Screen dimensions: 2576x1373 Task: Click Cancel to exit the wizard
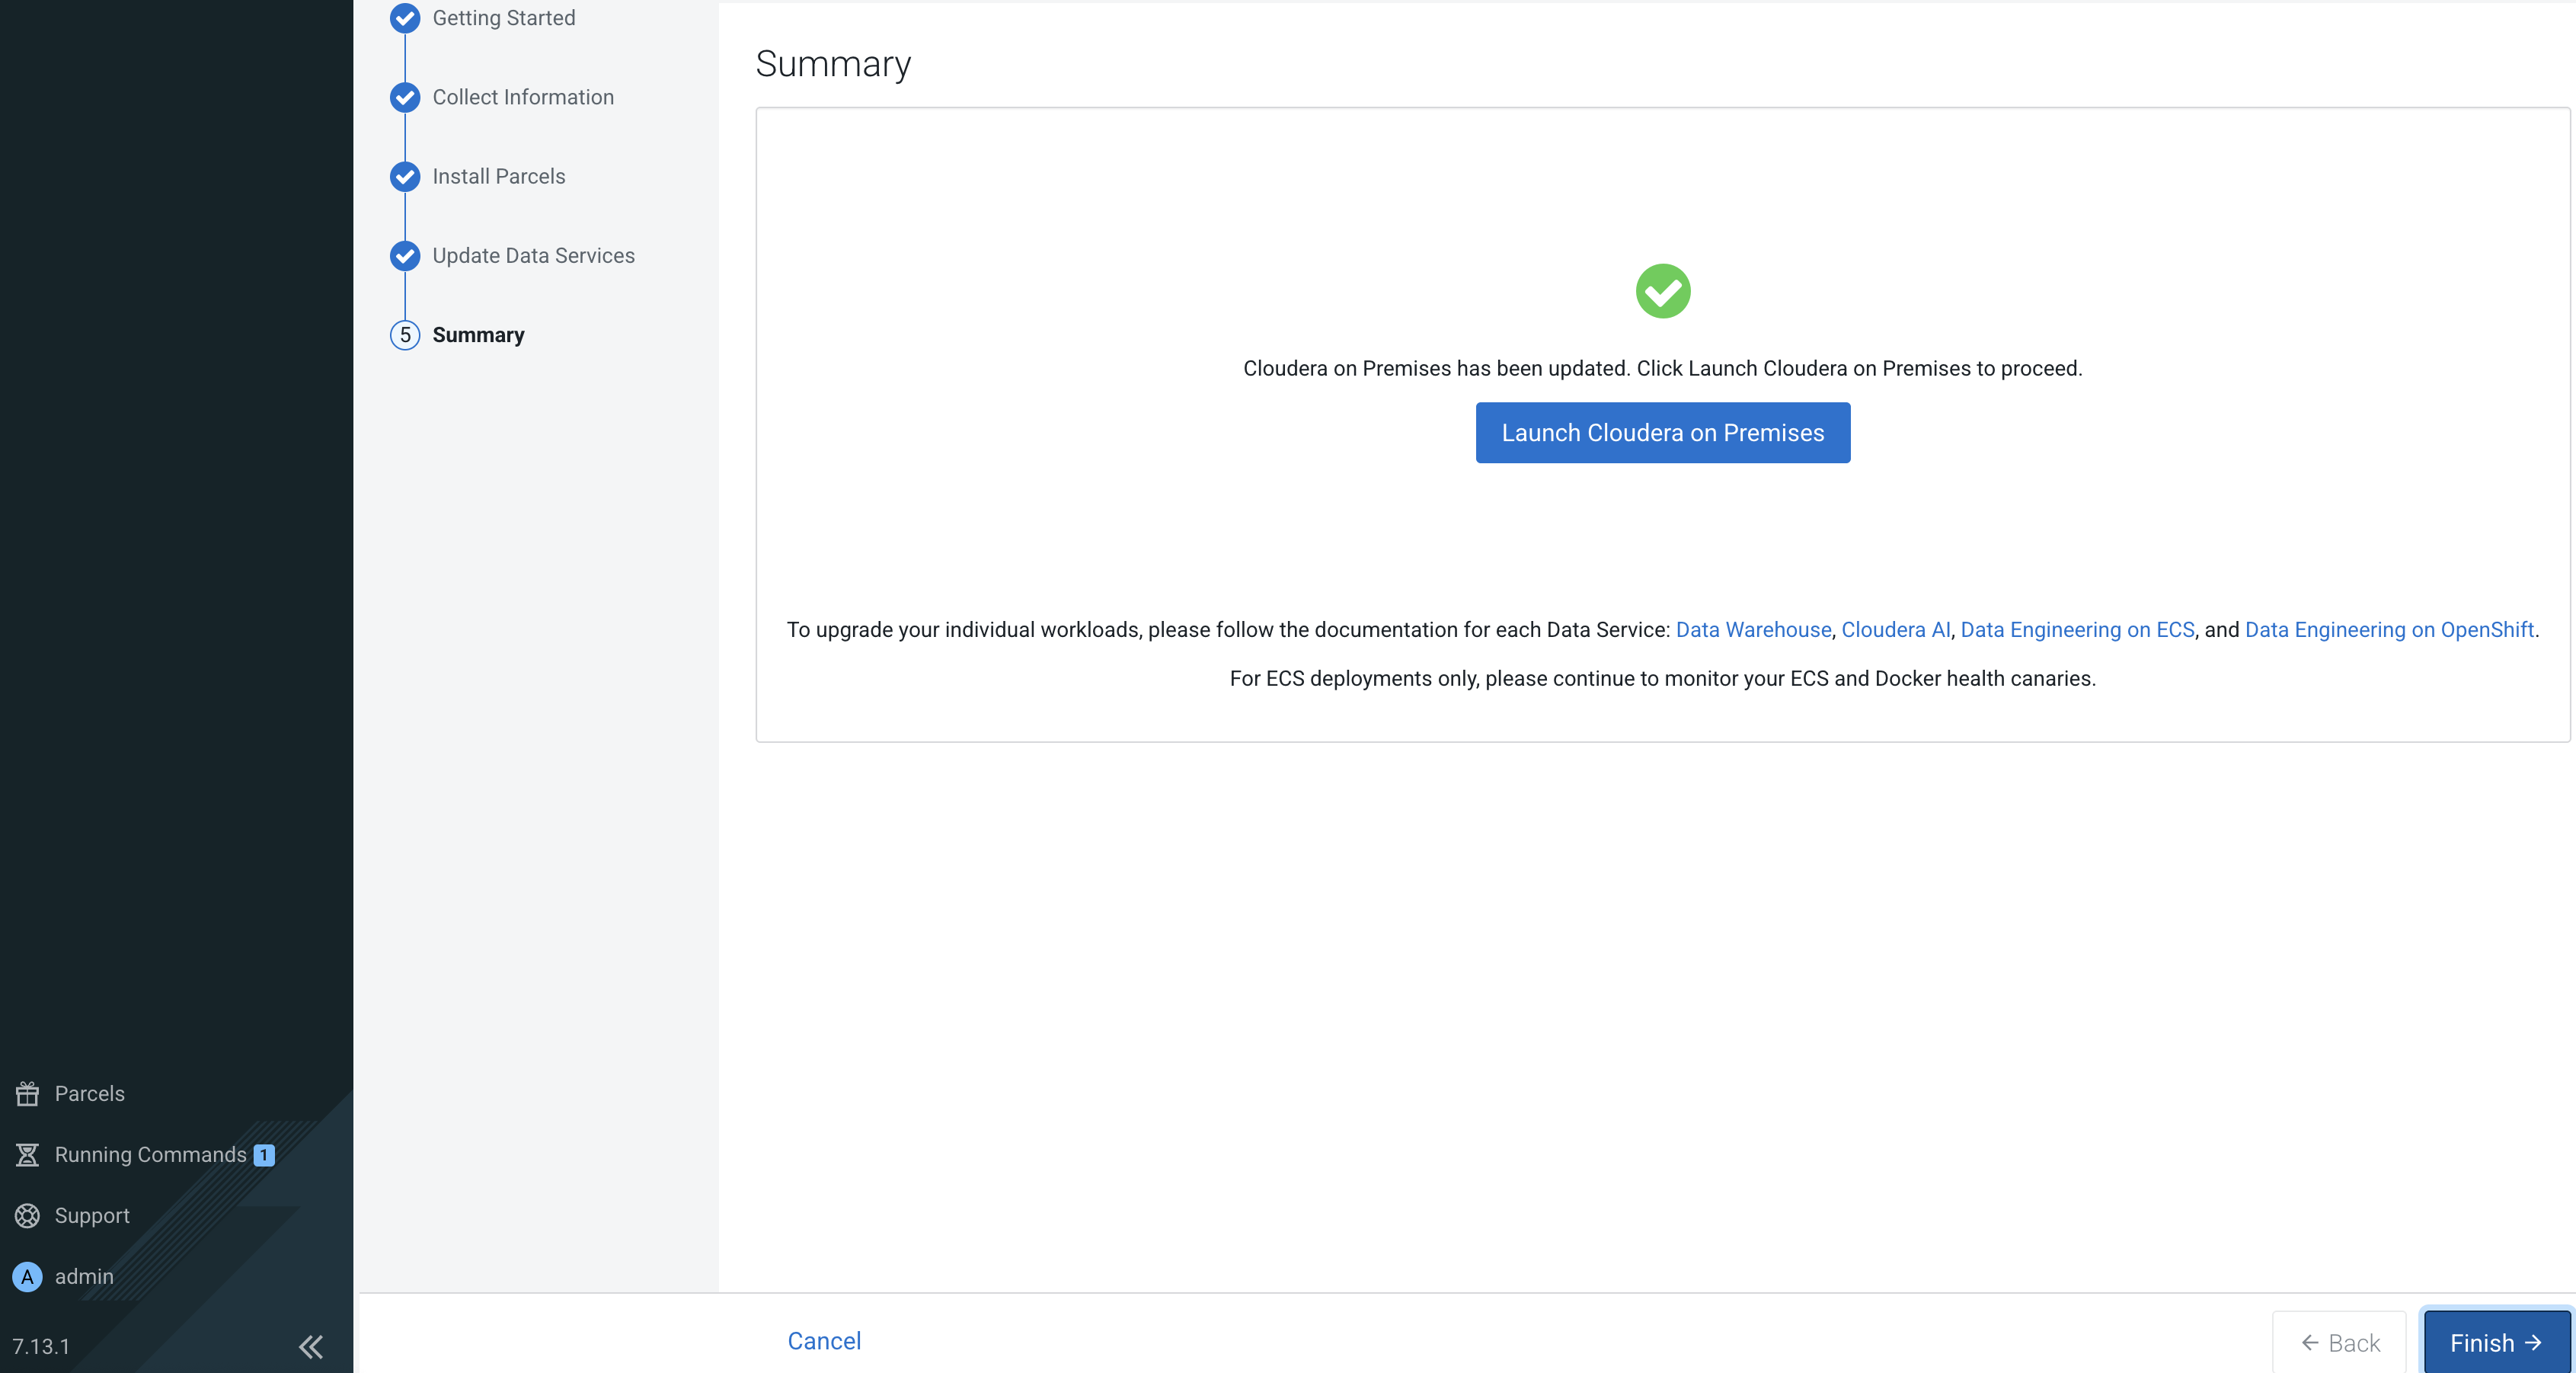(823, 1341)
